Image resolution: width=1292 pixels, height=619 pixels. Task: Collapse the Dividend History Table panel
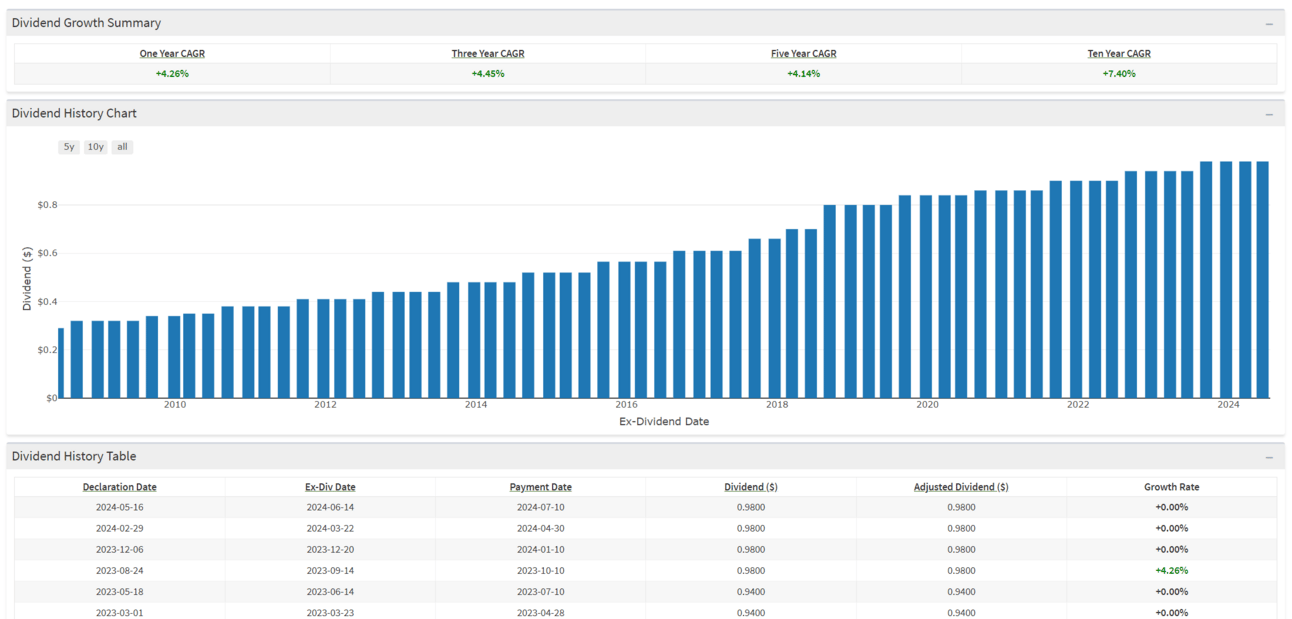(1269, 458)
